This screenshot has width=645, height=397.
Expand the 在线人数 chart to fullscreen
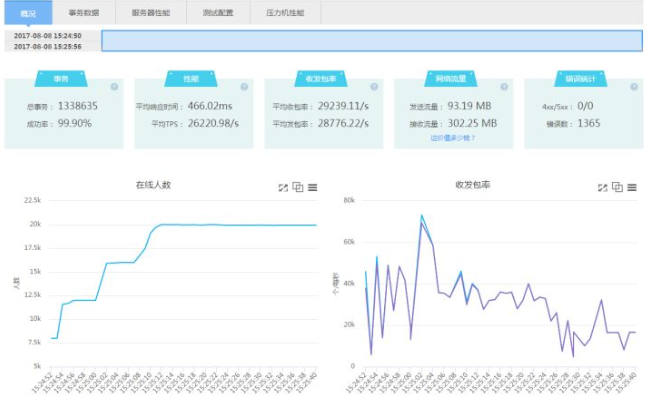pyautogui.click(x=283, y=188)
